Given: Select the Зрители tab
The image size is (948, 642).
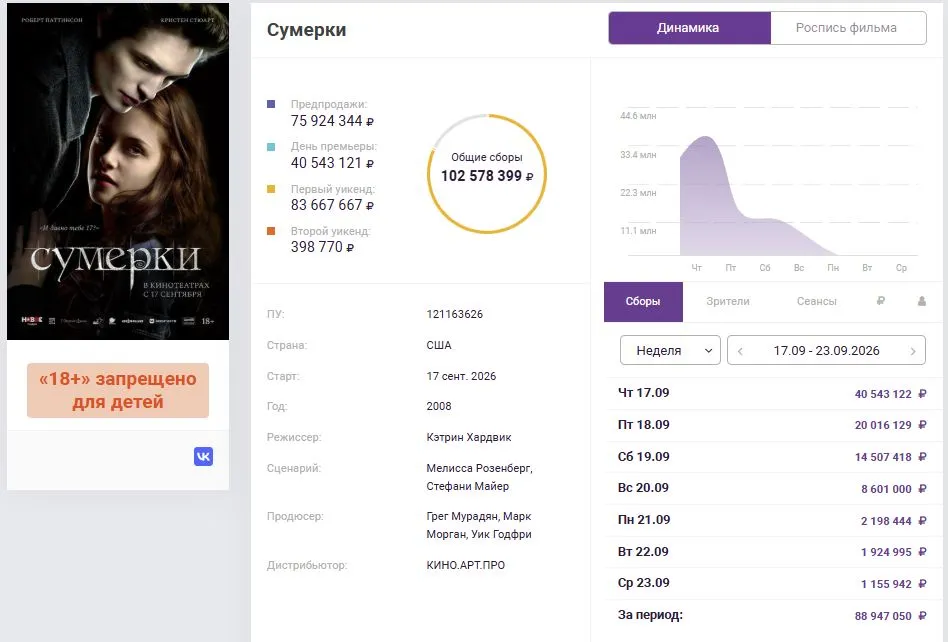Looking at the screenshot, I should [728, 301].
